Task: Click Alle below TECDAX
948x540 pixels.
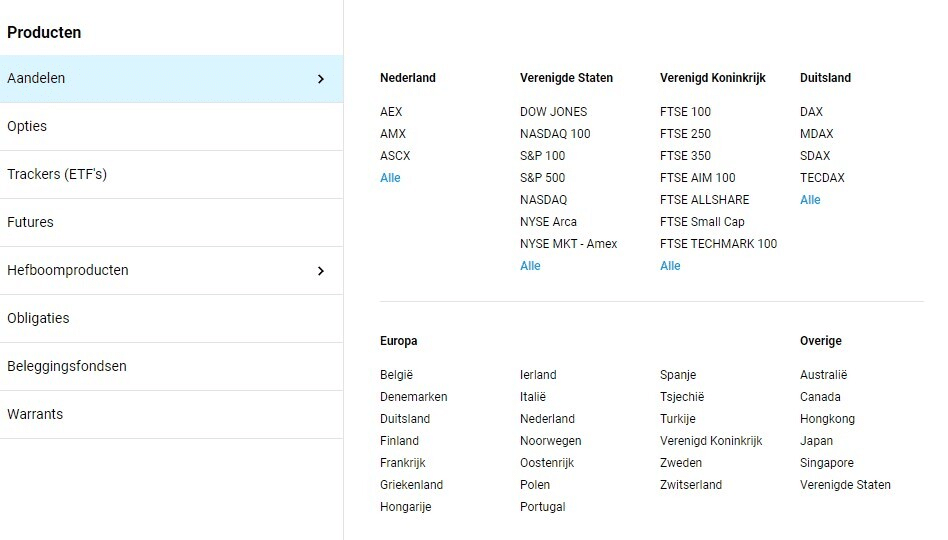Action: click(810, 200)
